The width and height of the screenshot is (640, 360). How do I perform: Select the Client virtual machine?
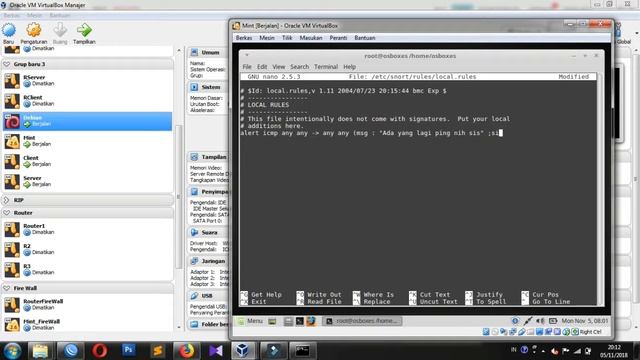click(87, 162)
